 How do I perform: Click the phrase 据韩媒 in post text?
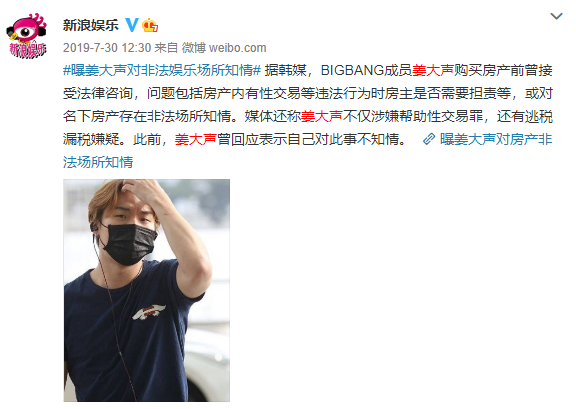coord(285,70)
